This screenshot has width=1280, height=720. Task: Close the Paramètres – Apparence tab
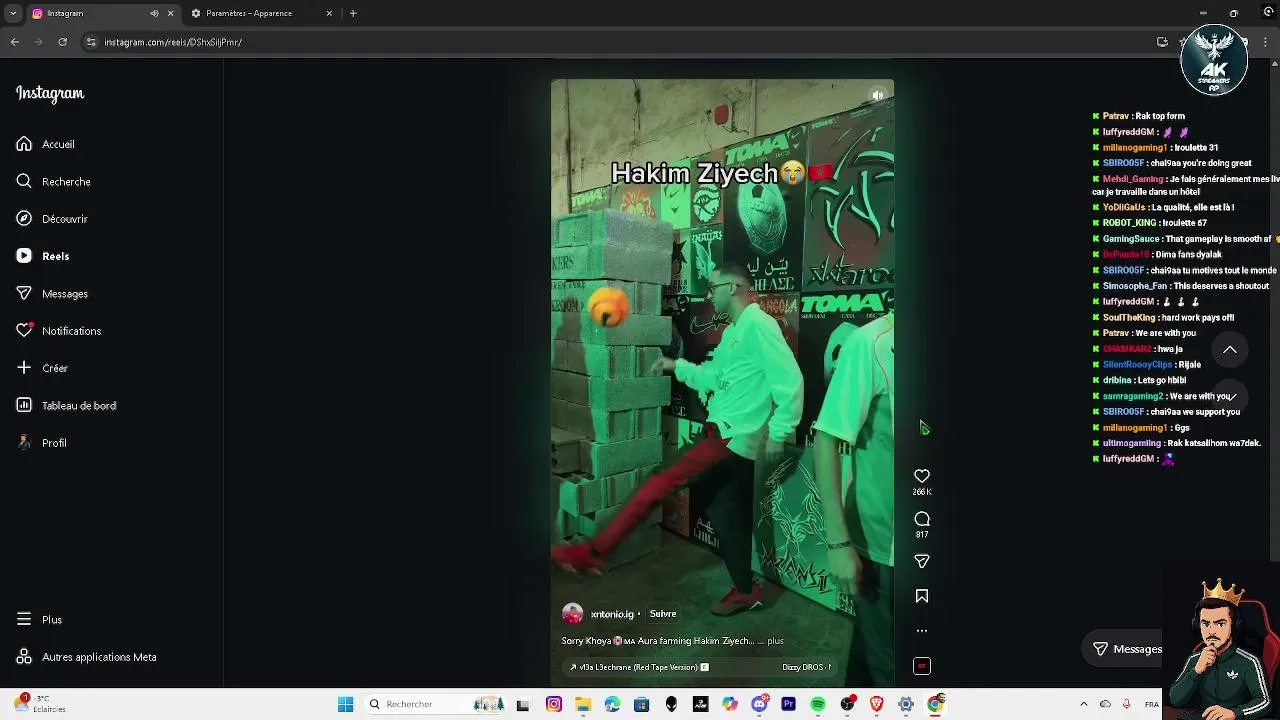pyautogui.click(x=329, y=13)
